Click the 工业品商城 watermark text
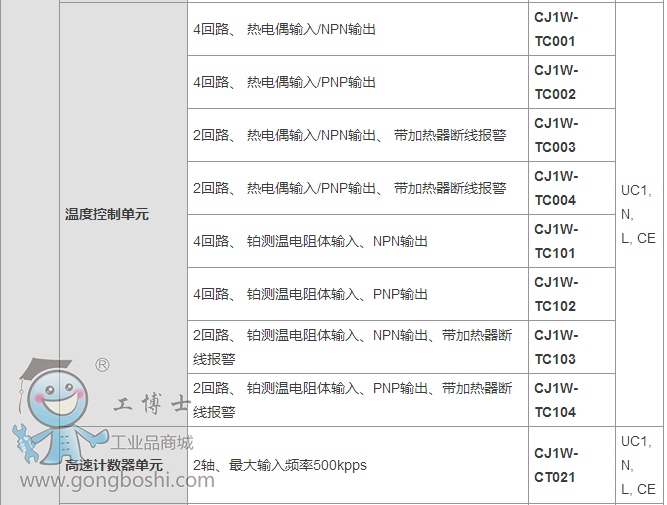 pos(151,443)
